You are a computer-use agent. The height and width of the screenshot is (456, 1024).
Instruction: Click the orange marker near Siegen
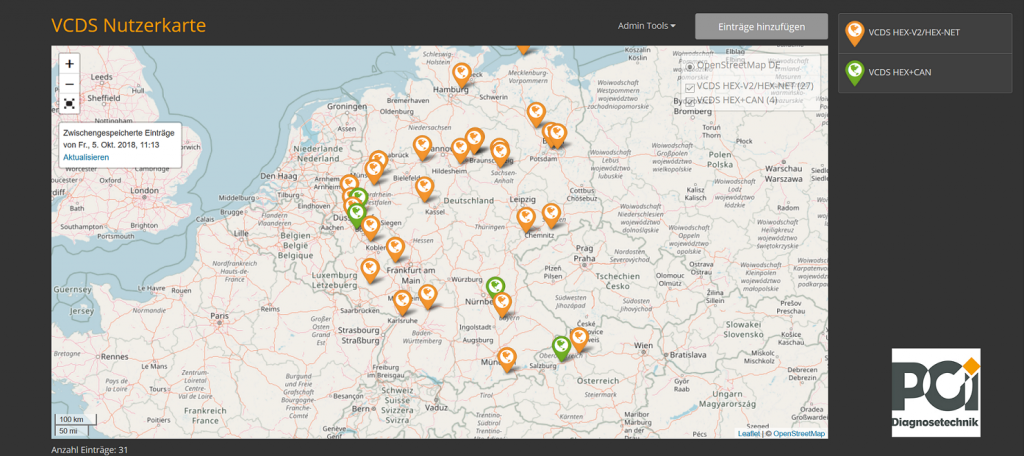pos(370,228)
